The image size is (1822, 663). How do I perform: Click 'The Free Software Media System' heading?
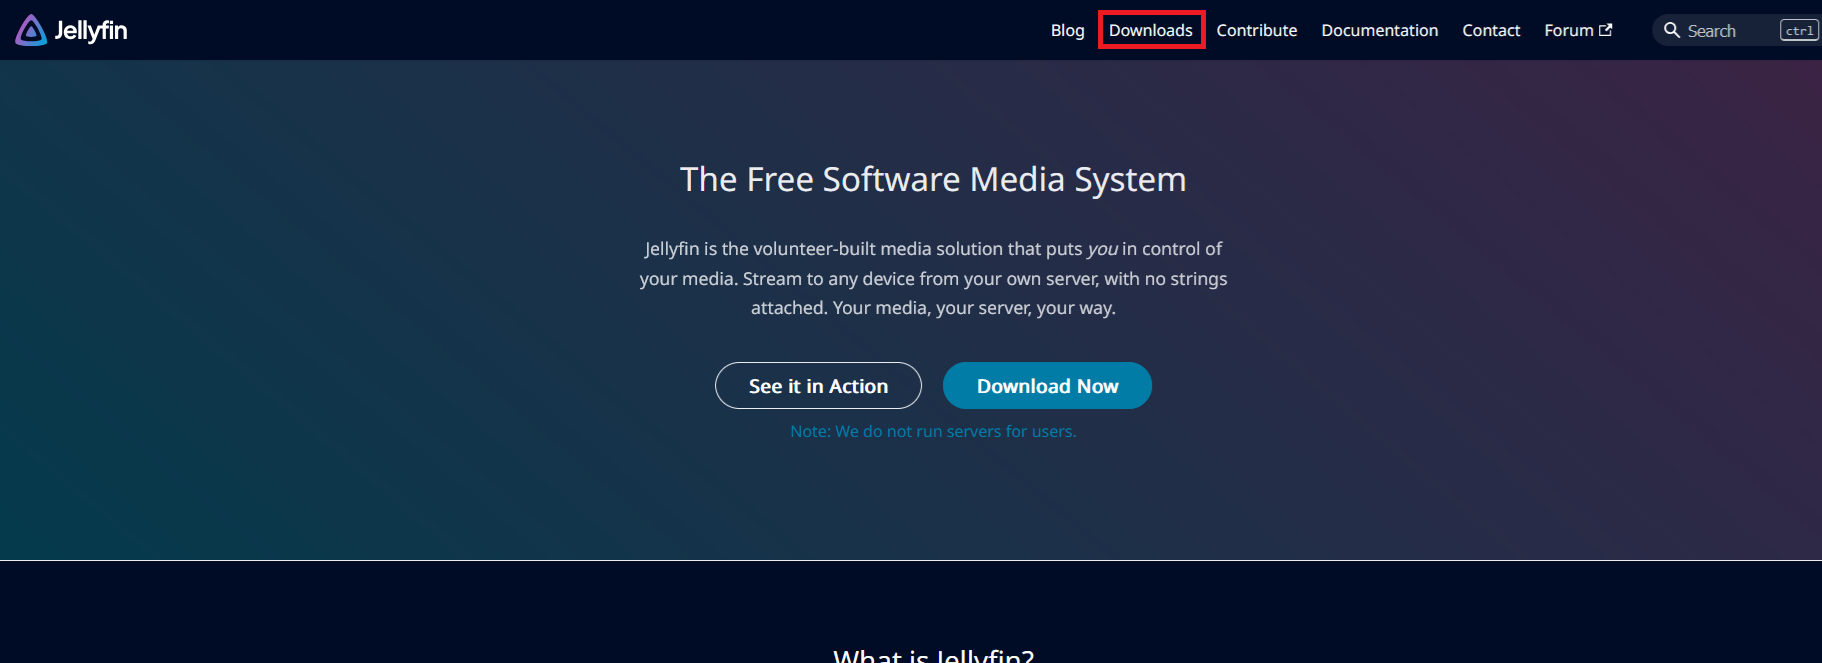[x=933, y=180]
